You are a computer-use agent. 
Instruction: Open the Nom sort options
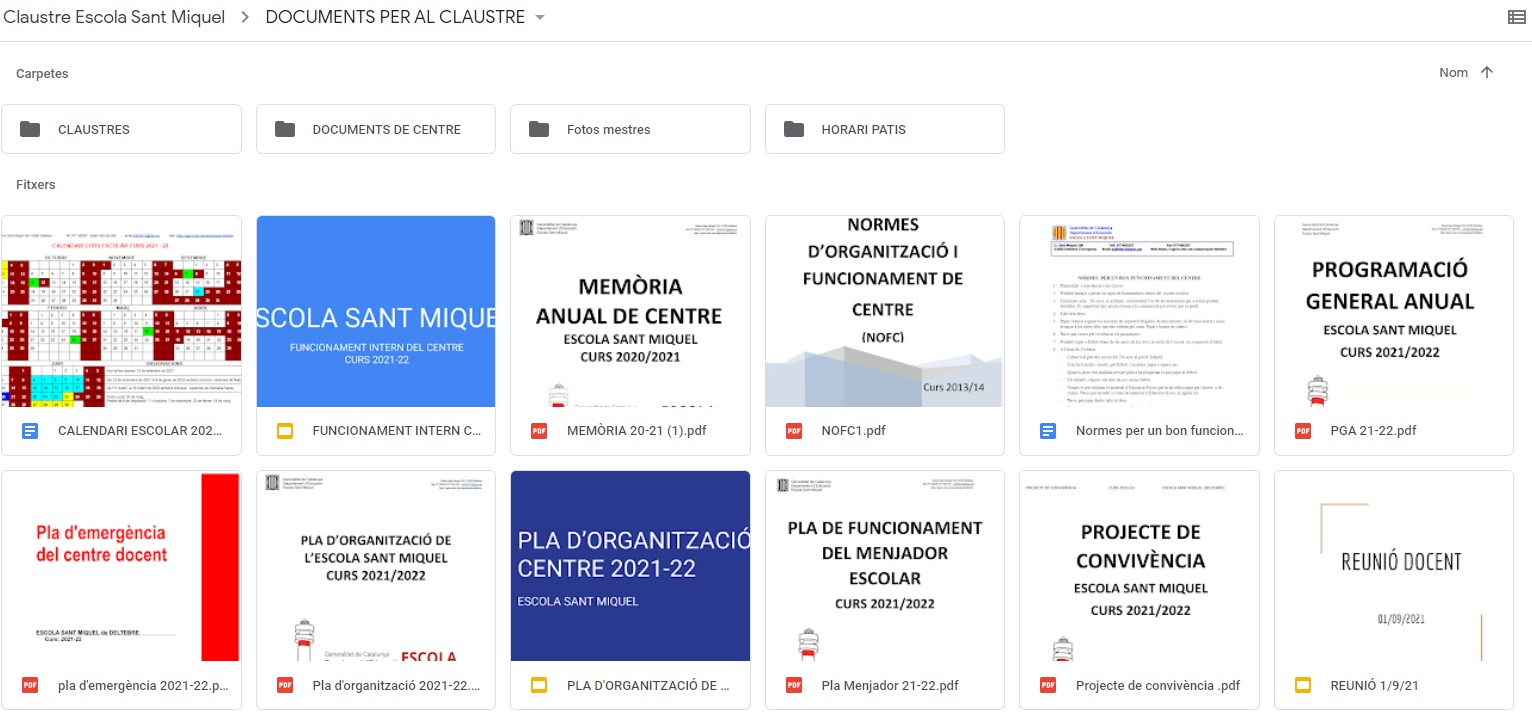pyautogui.click(x=1453, y=72)
